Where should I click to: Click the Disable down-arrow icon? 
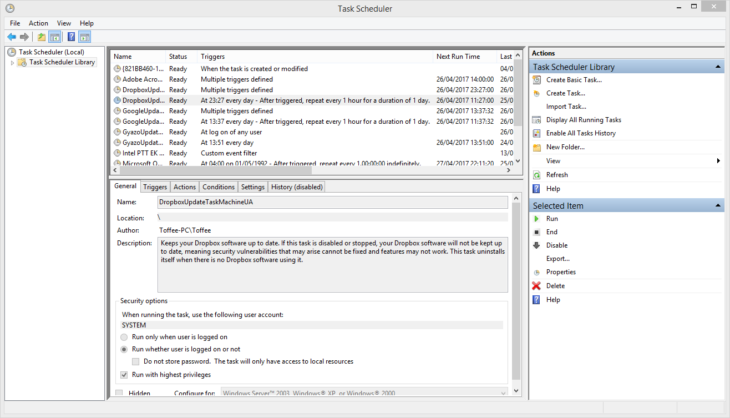536,245
